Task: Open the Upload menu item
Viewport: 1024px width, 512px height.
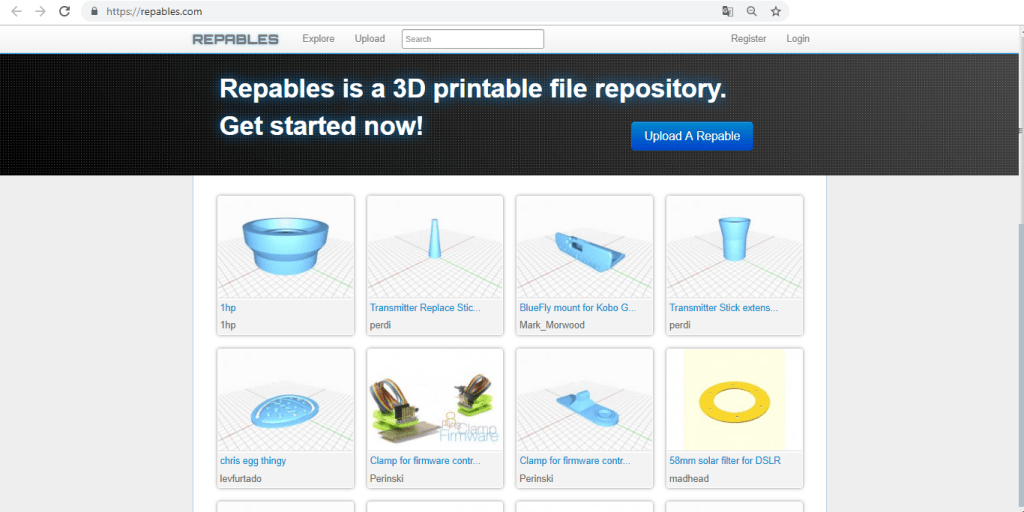Action: click(370, 39)
